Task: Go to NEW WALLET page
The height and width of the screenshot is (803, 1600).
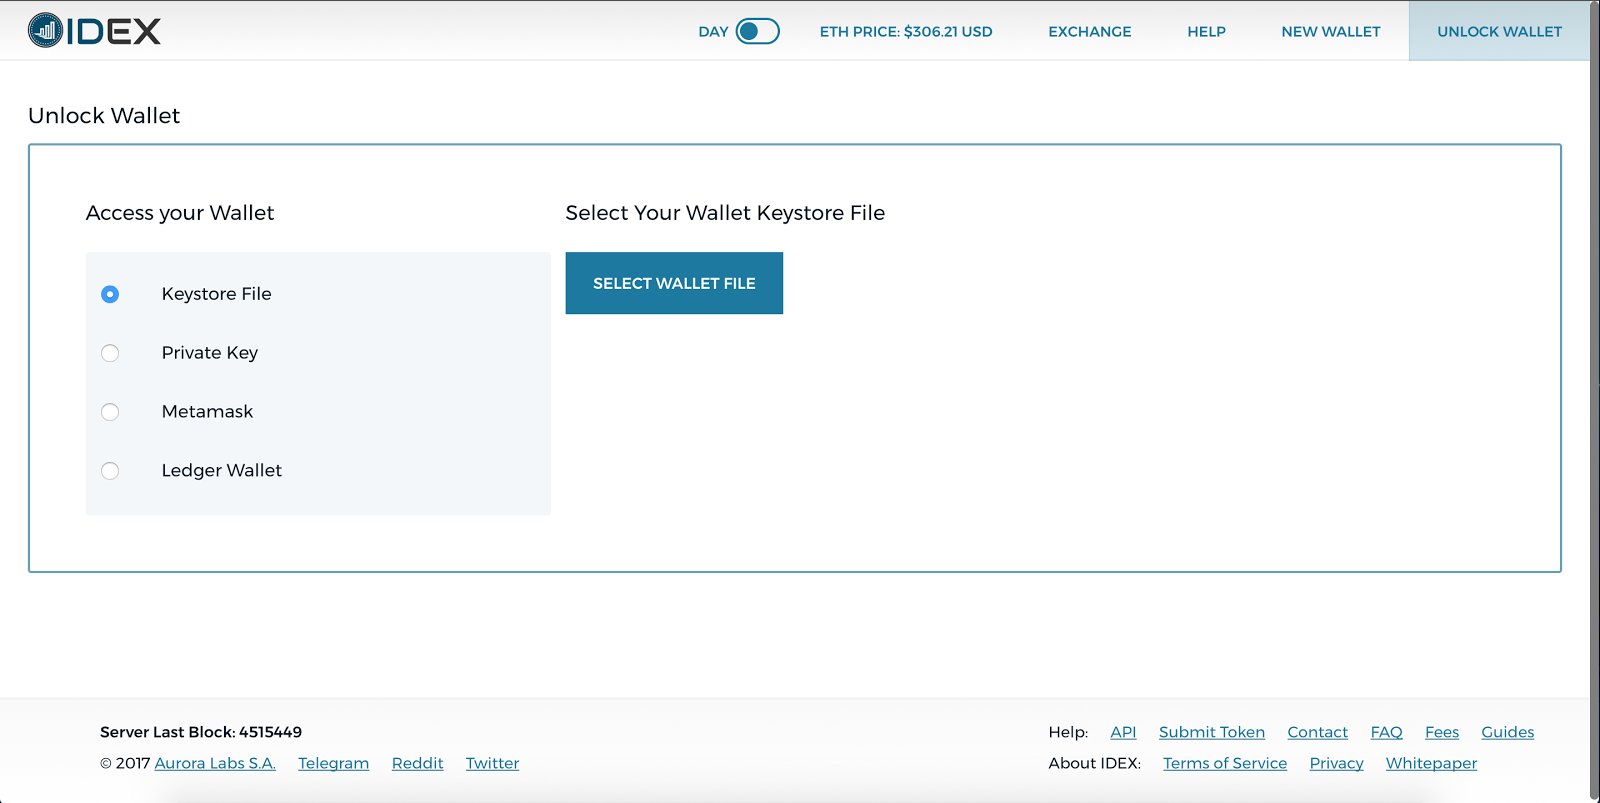Action: (1331, 32)
